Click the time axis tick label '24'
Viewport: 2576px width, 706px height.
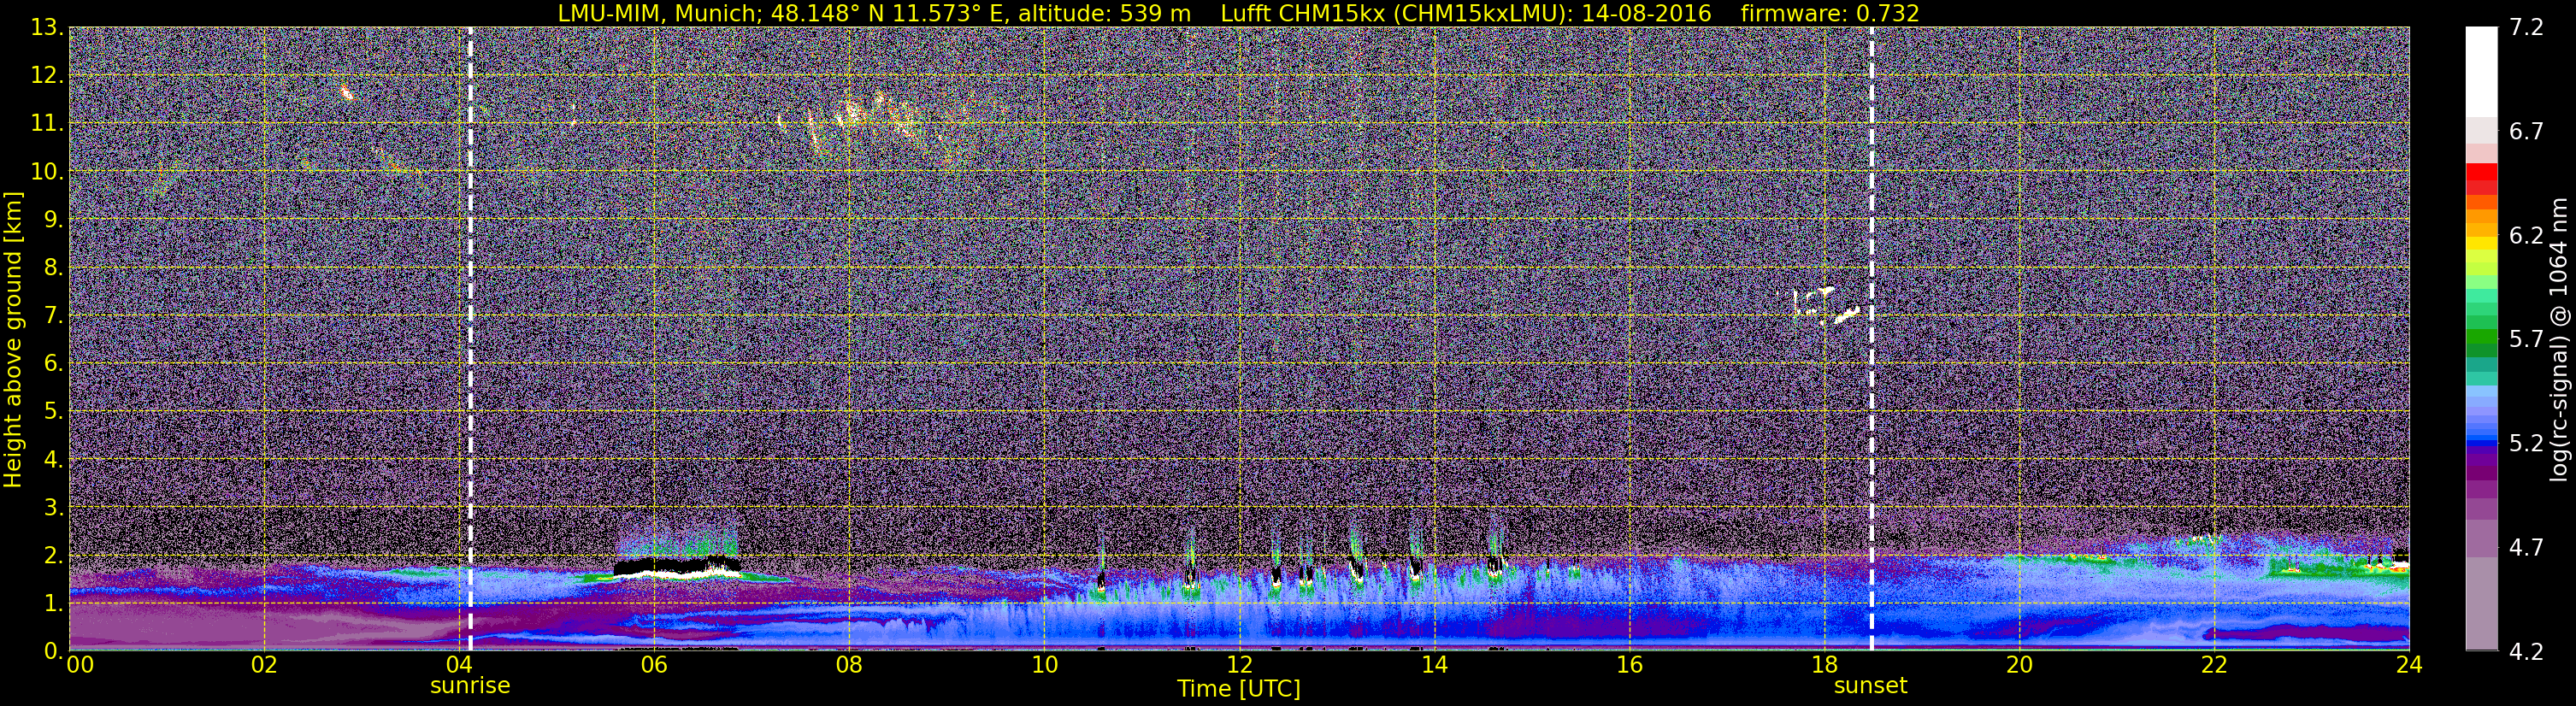coord(2408,665)
